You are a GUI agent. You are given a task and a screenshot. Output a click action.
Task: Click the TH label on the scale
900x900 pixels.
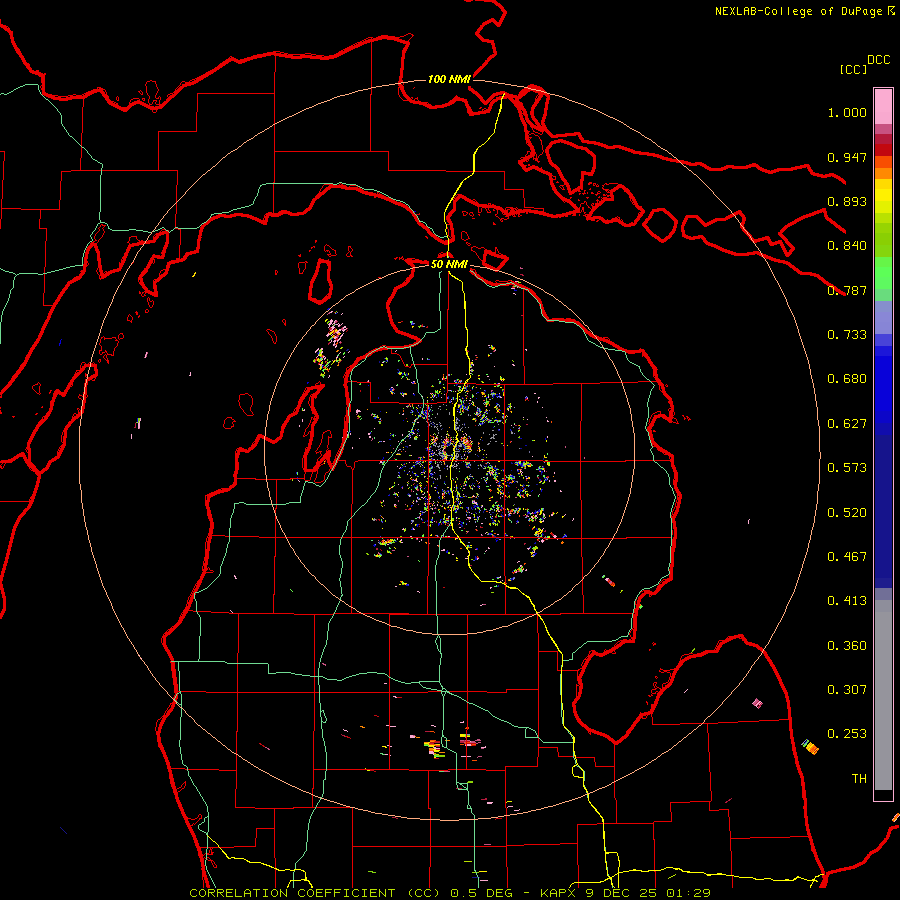[x=859, y=779]
